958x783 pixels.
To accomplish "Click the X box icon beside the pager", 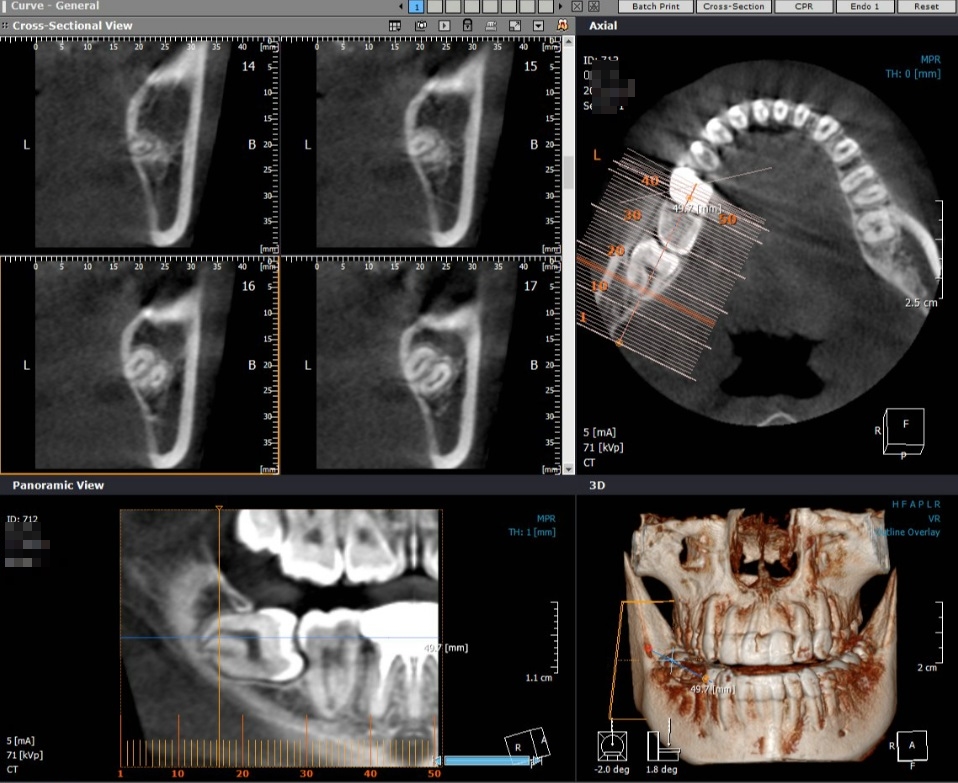I will (x=577, y=7).
